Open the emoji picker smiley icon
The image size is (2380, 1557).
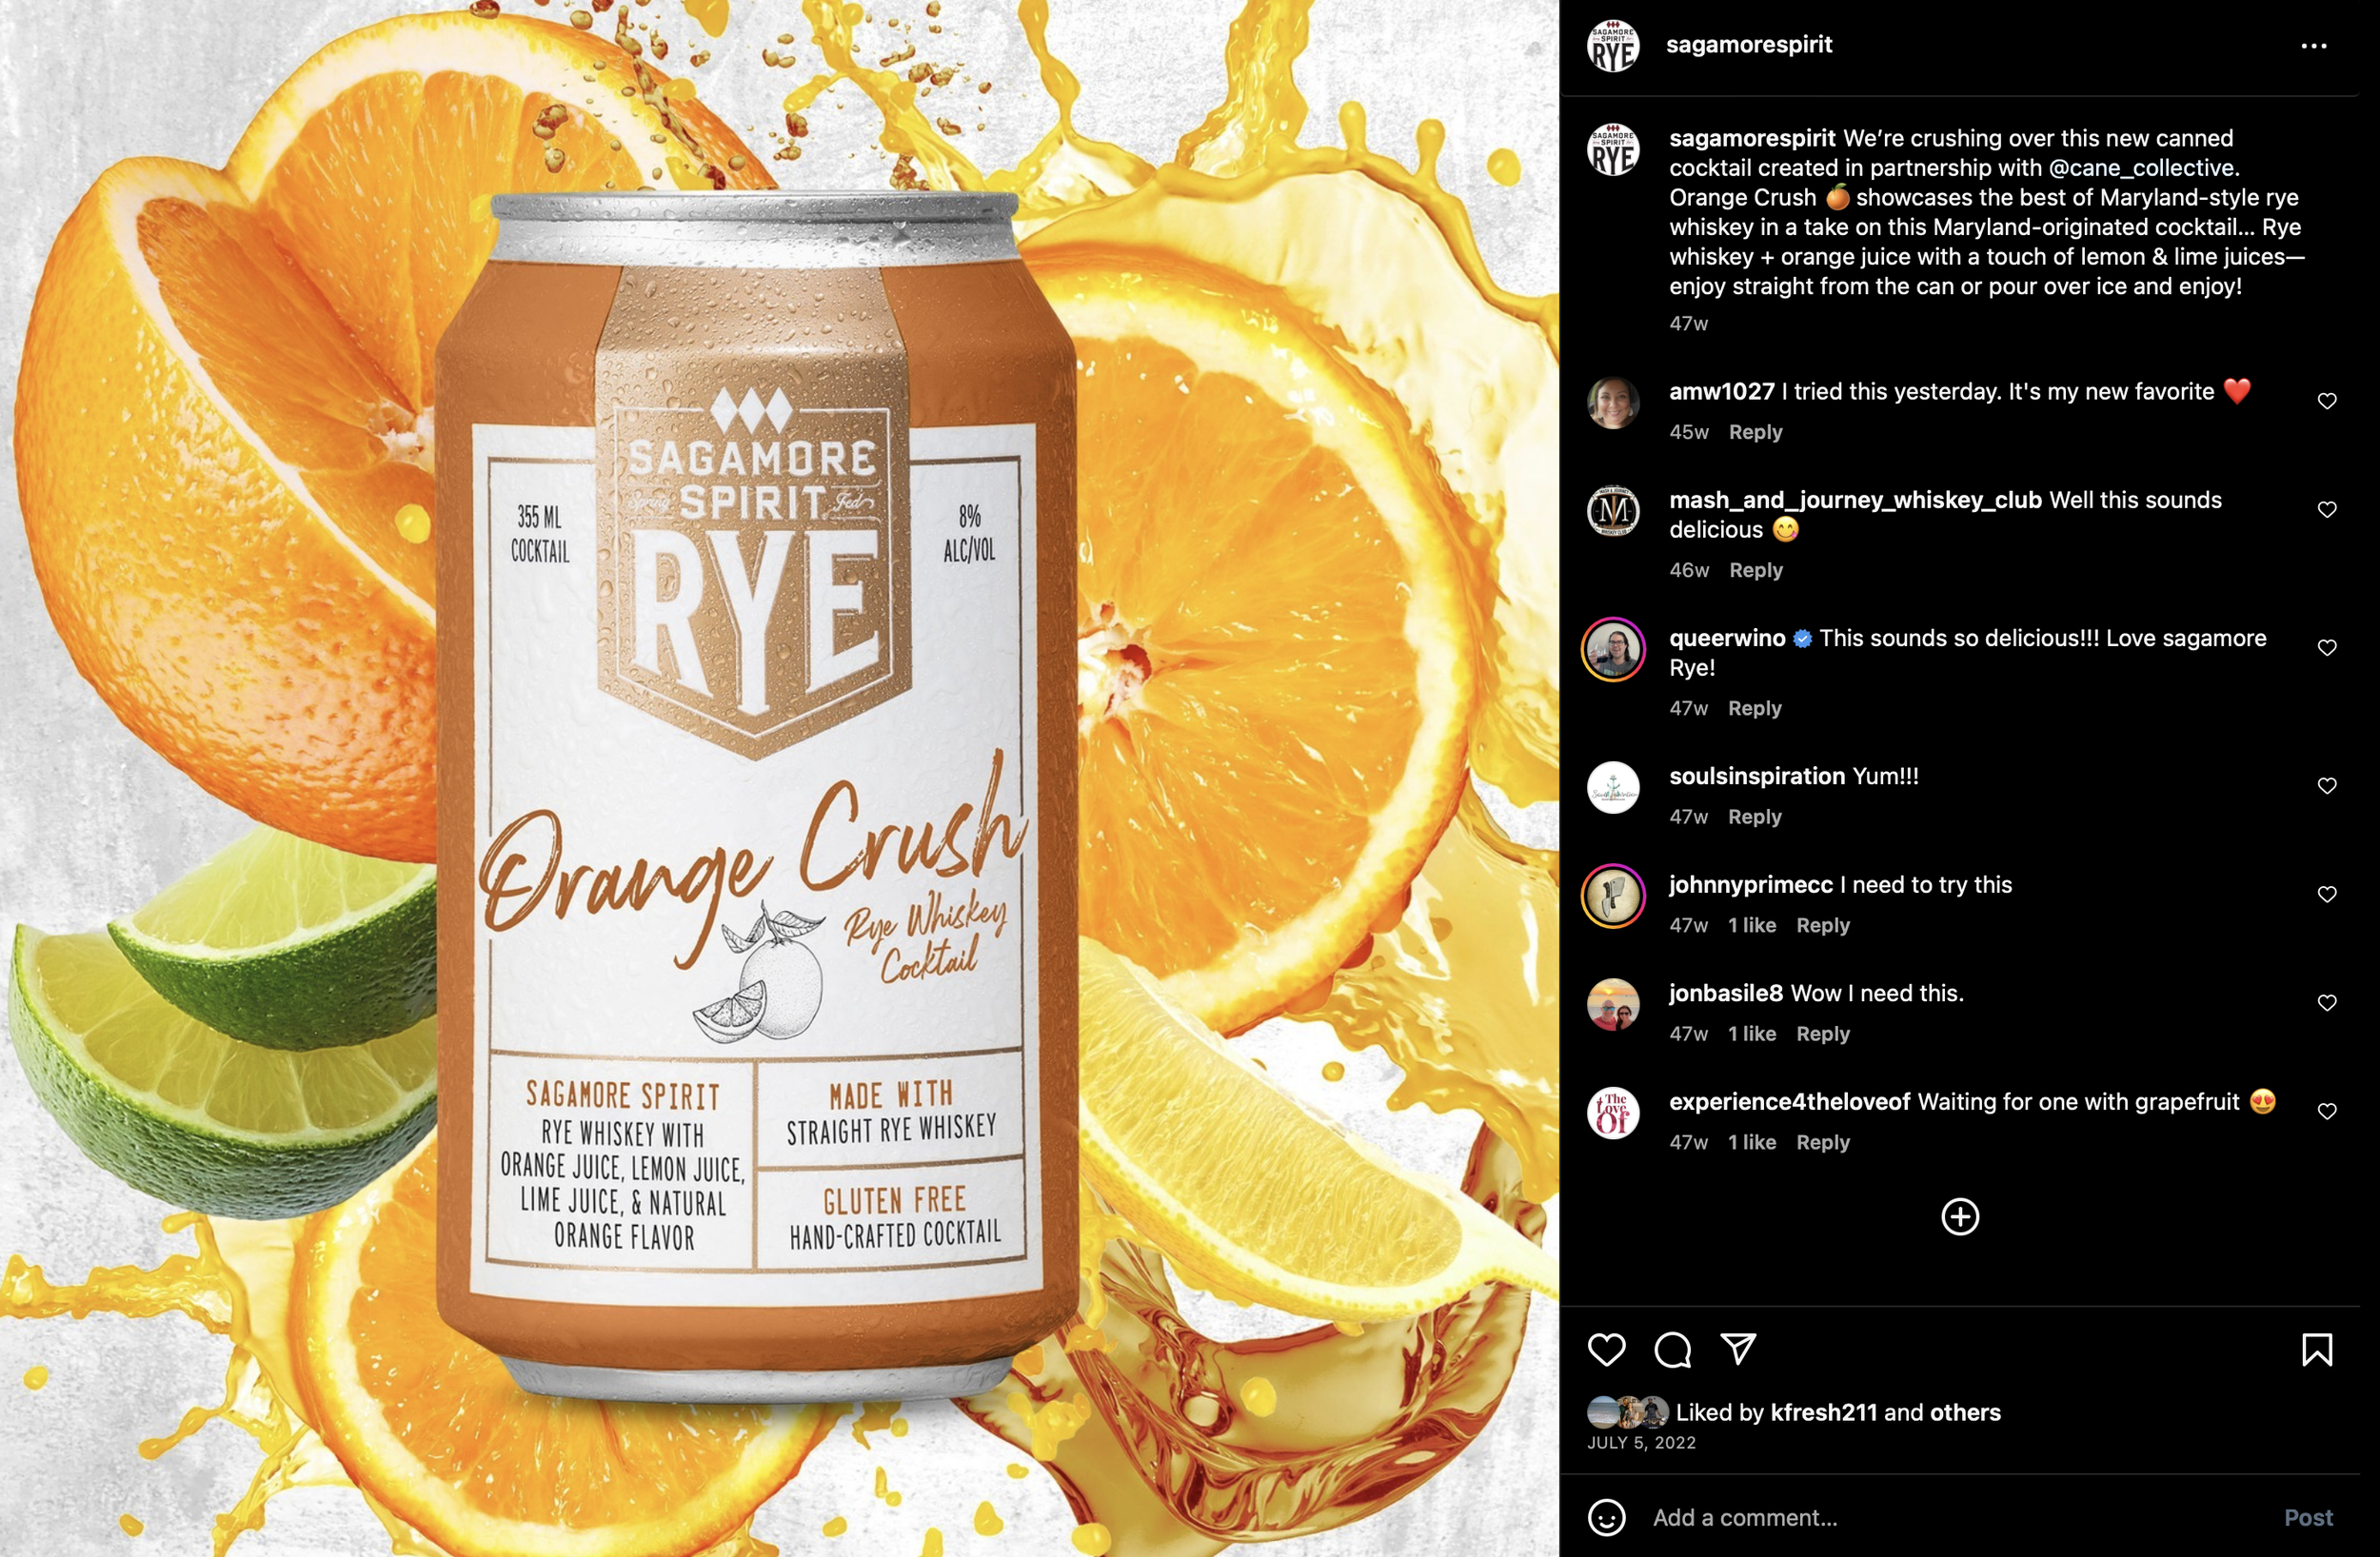(x=1606, y=1517)
